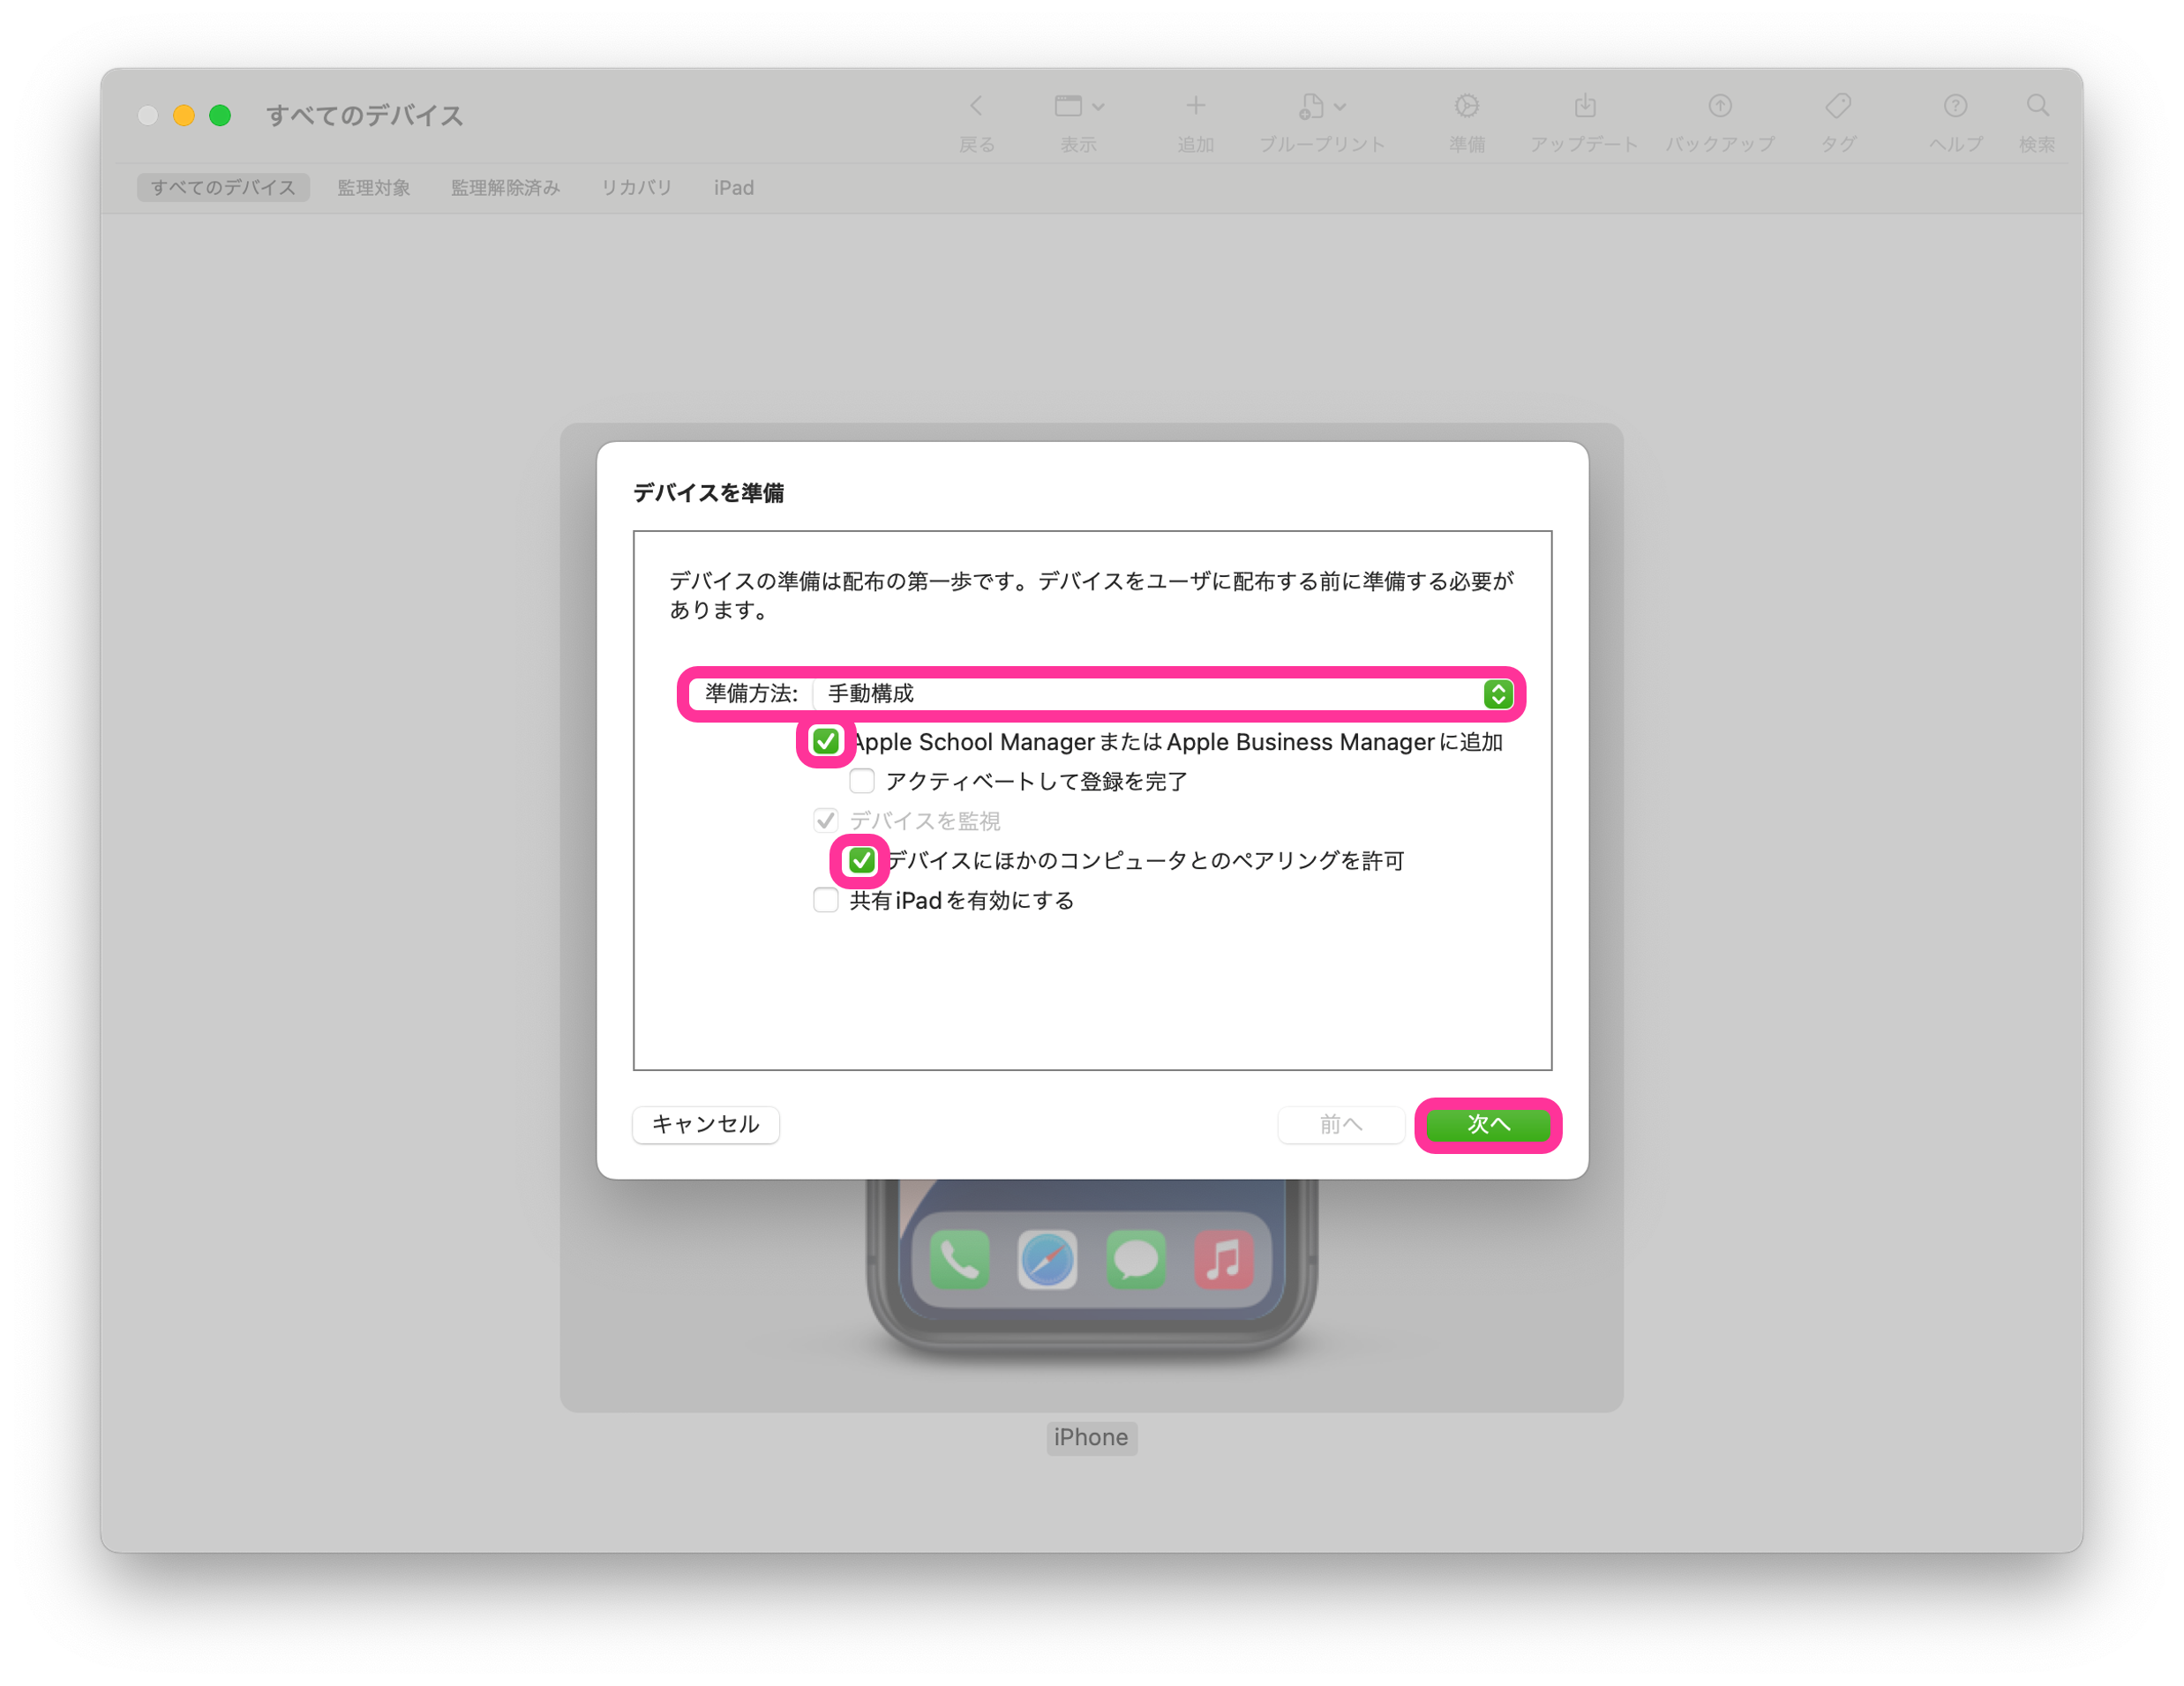Uncheck Apple School Manager に追加 checkbox
2184x1686 pixels.
(825, 742)
